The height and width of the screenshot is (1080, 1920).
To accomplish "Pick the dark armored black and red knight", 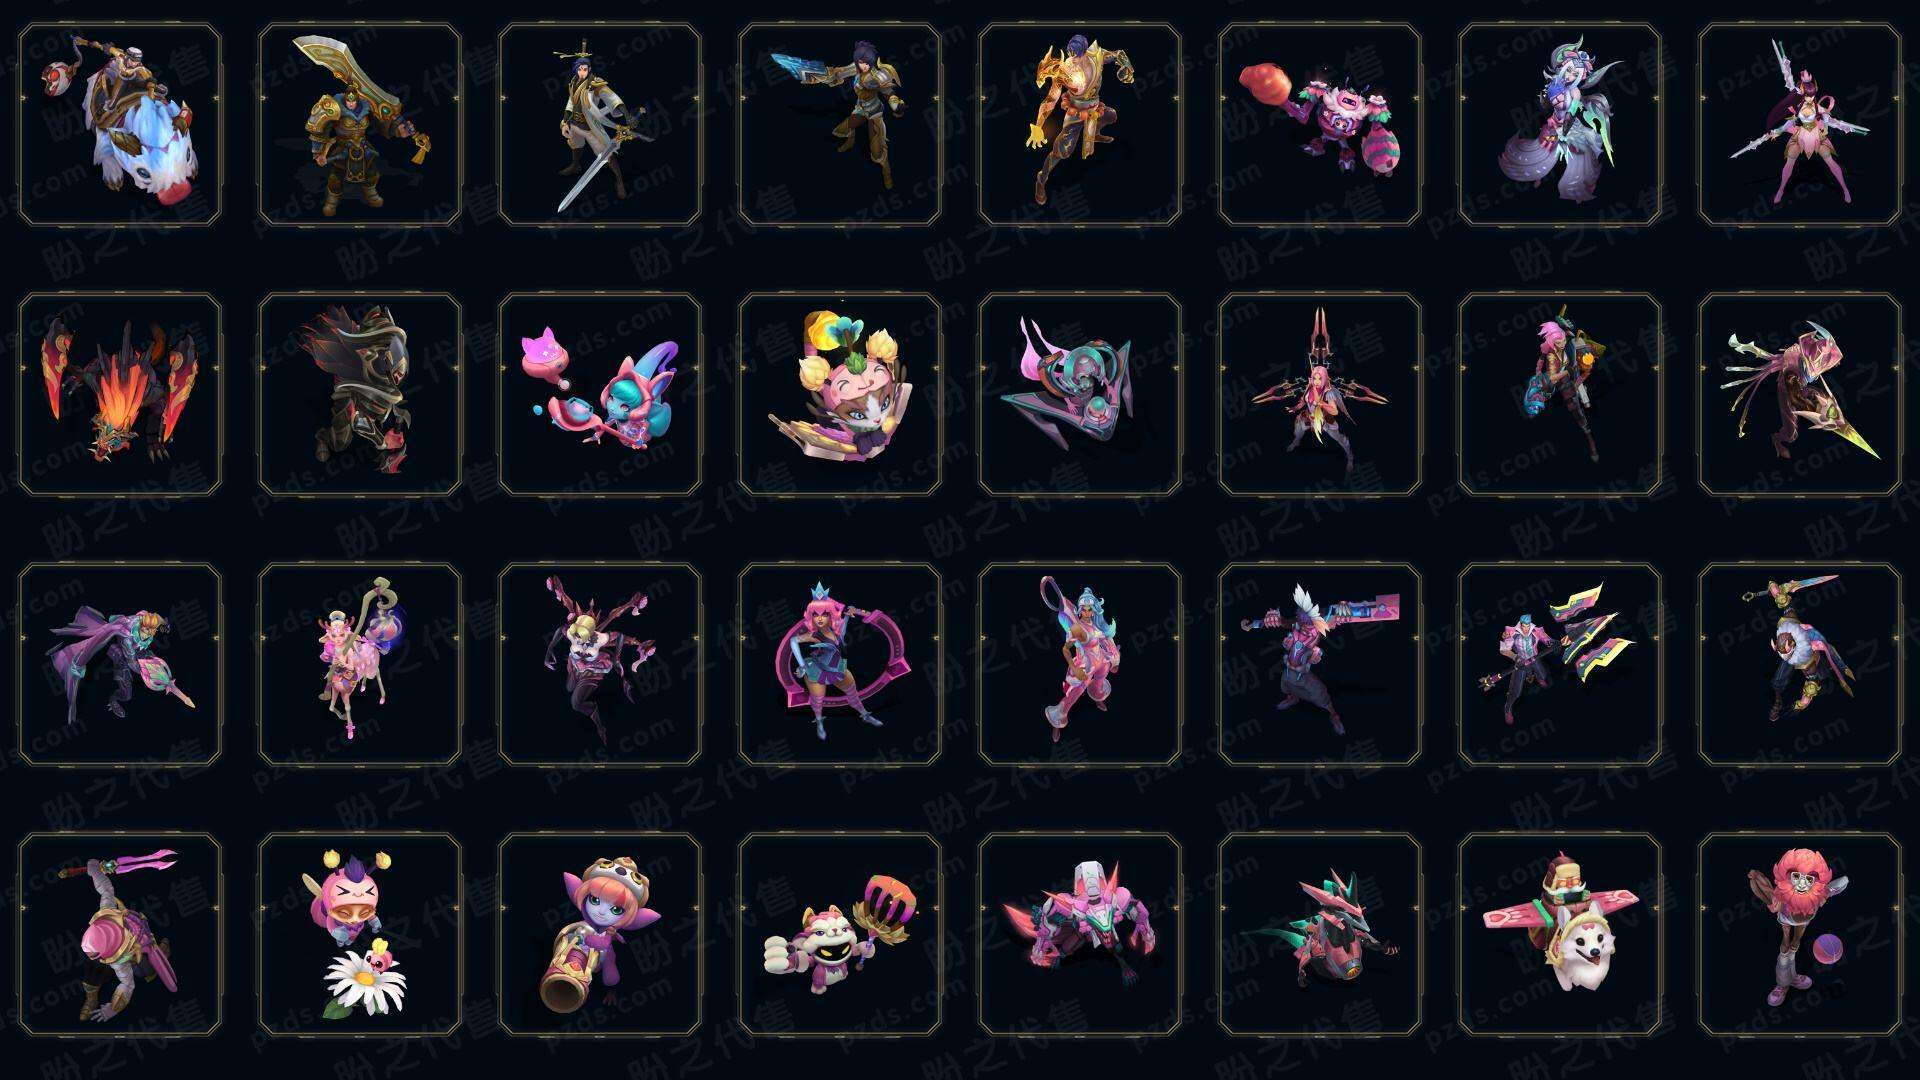I will 360,394.
